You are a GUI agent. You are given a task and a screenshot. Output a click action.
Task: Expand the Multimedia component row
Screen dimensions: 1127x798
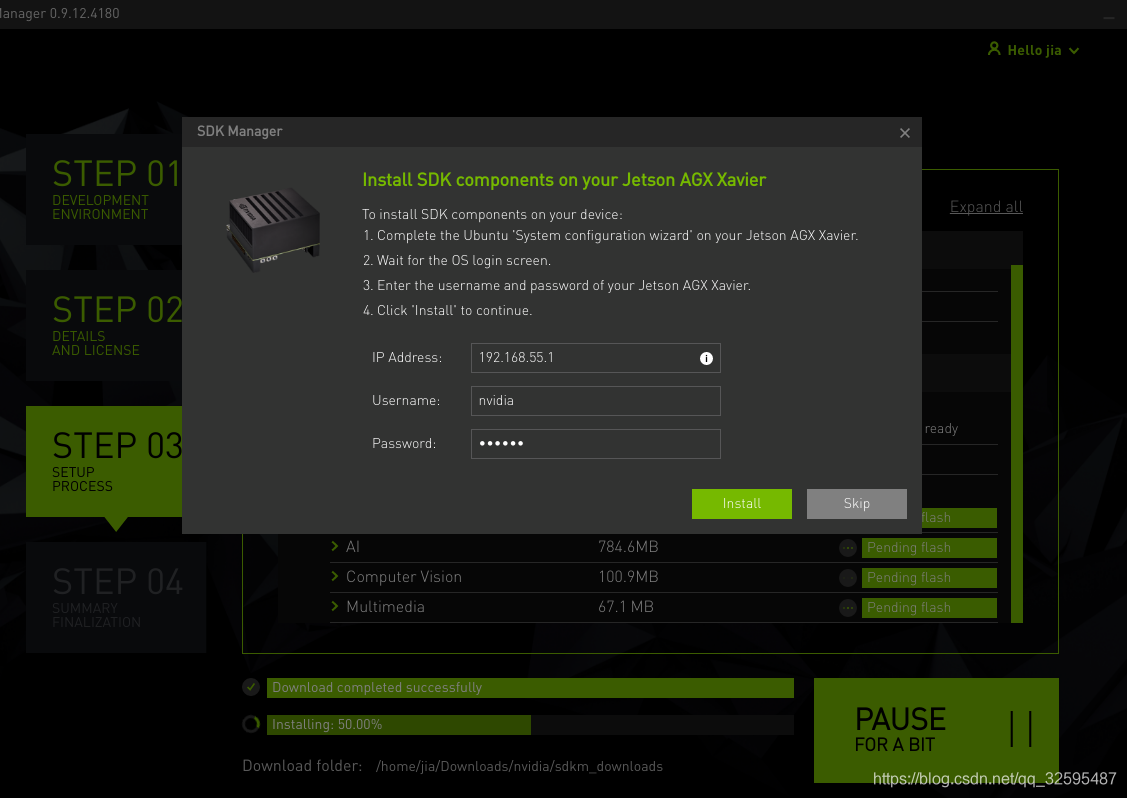334,607
